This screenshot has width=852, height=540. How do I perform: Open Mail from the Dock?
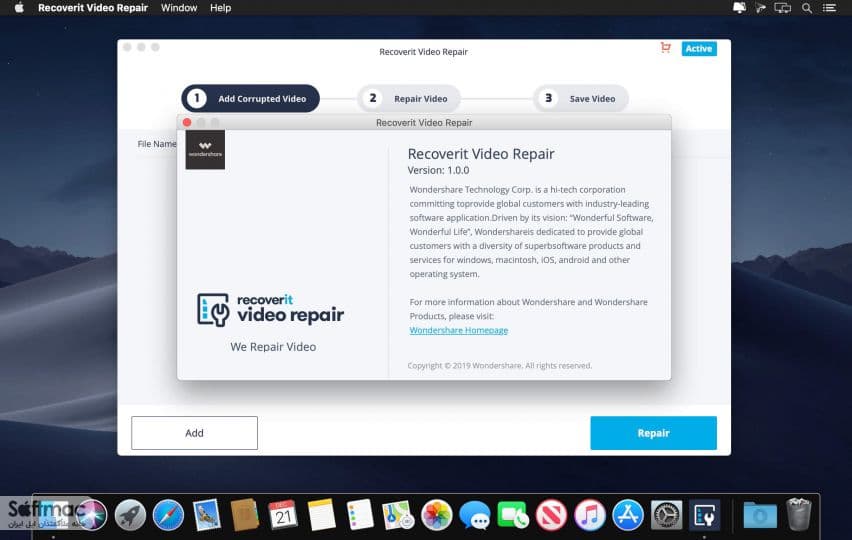[x=206, y=515]
